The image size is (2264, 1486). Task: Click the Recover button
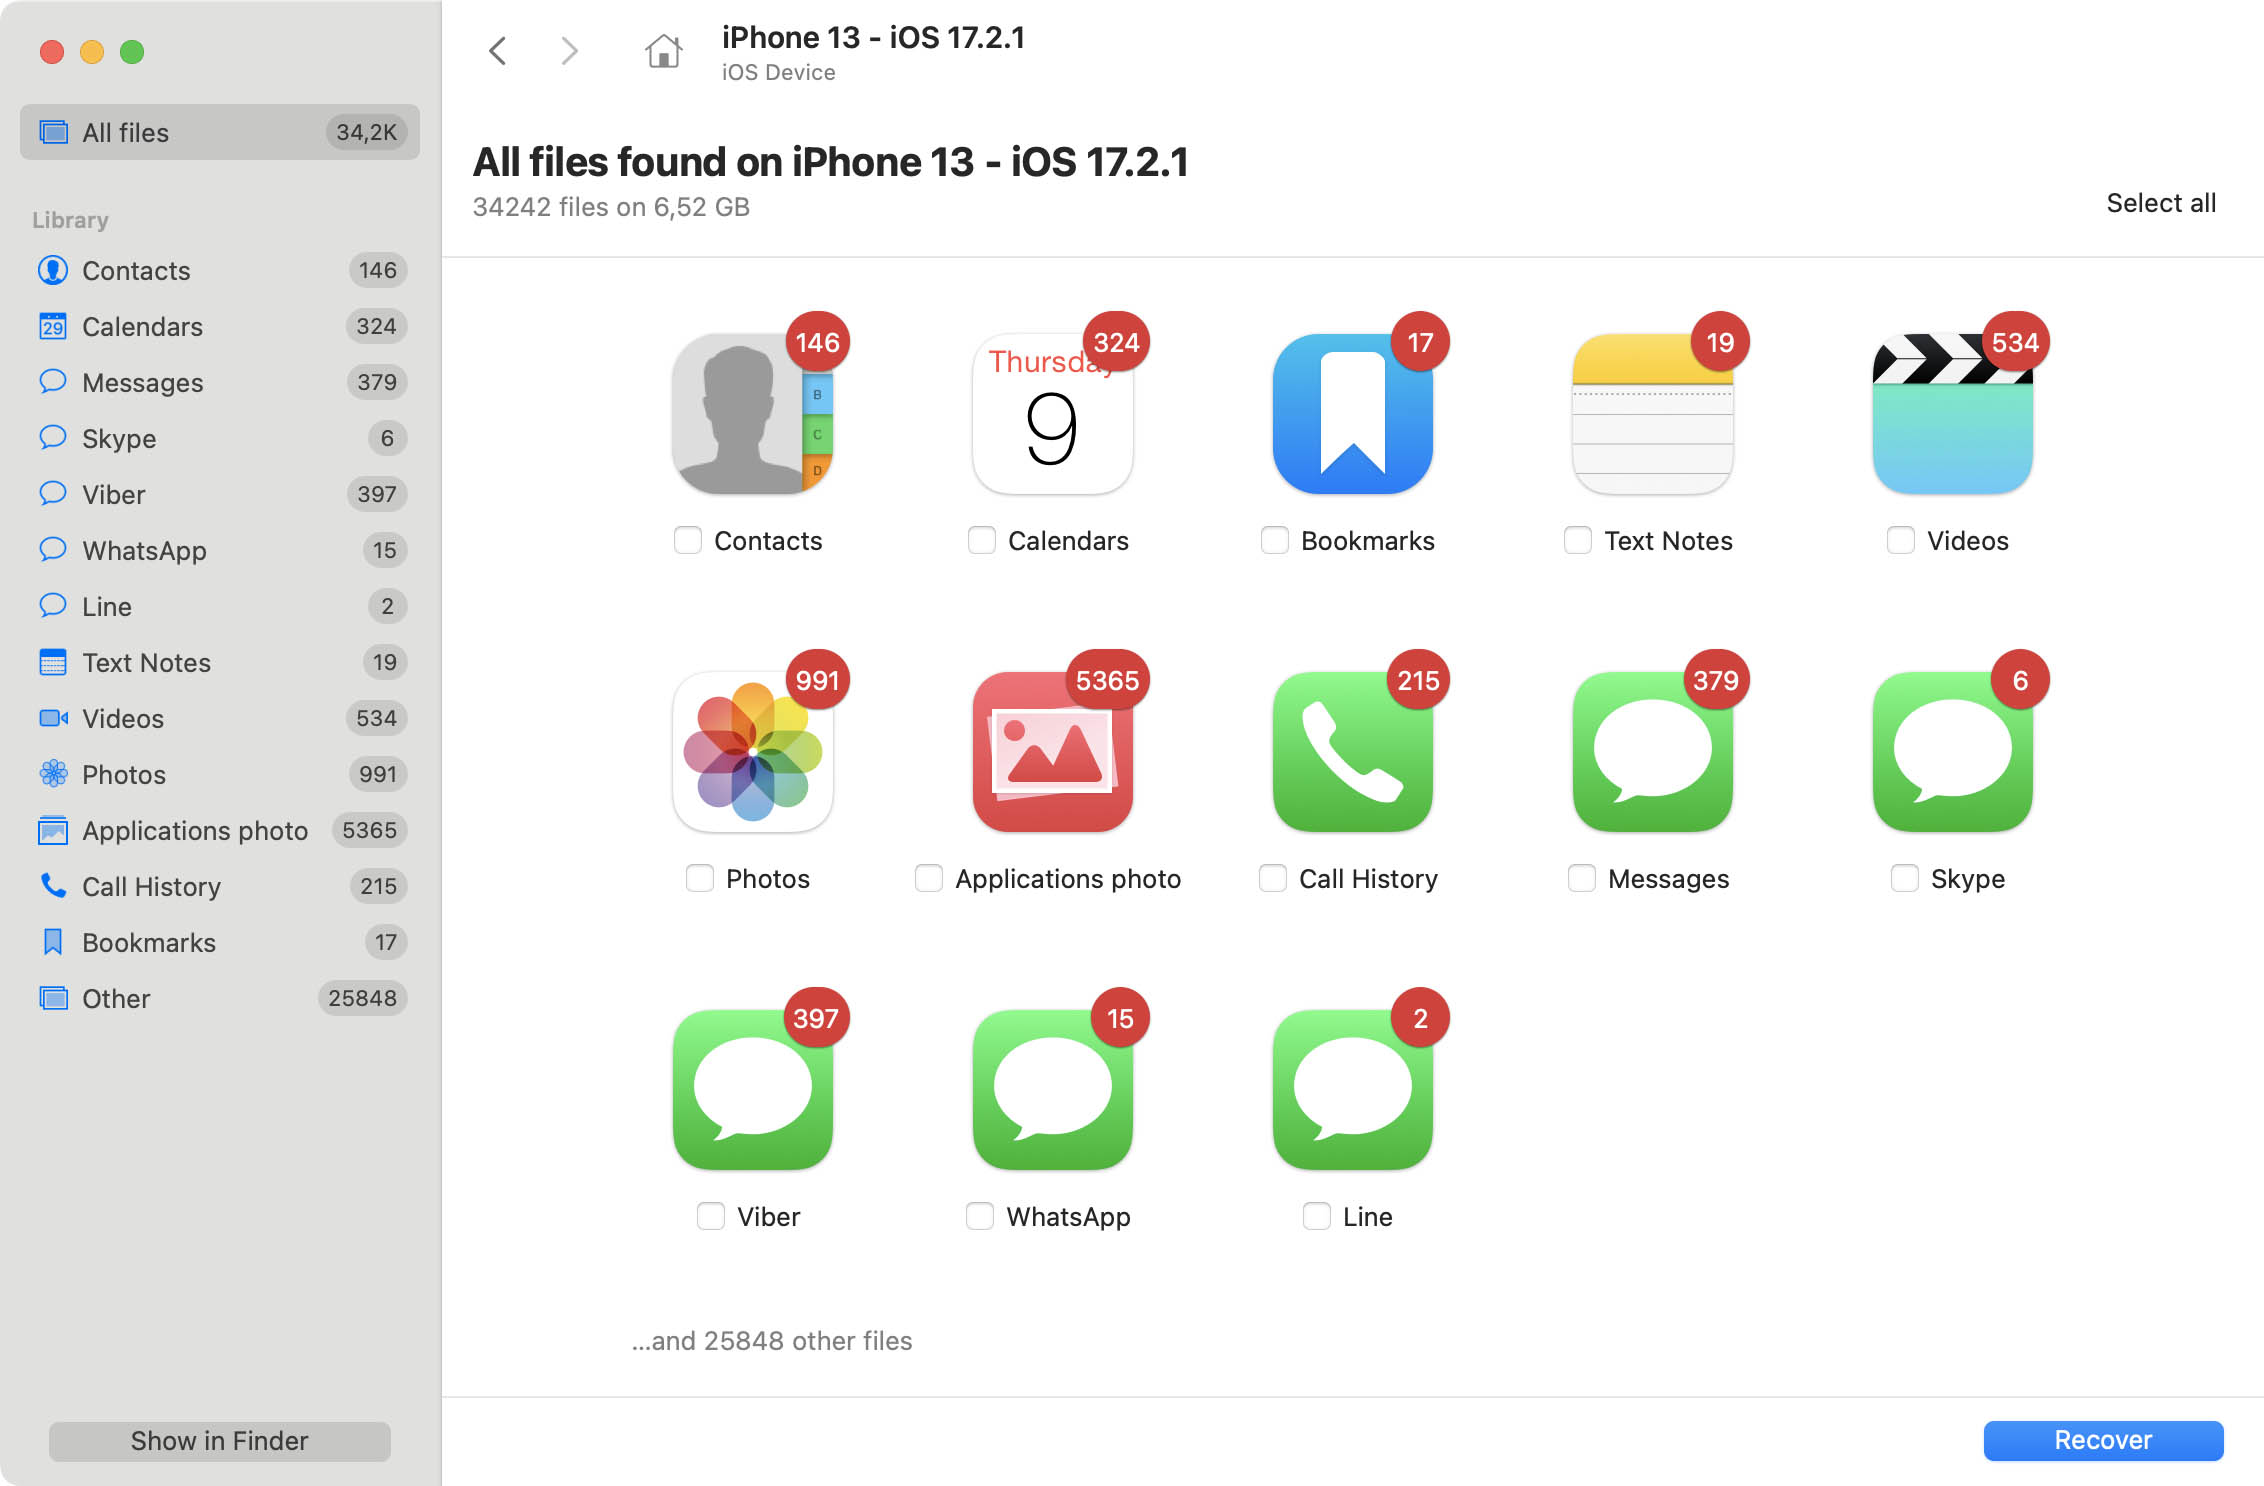tap(2101, 1438)
